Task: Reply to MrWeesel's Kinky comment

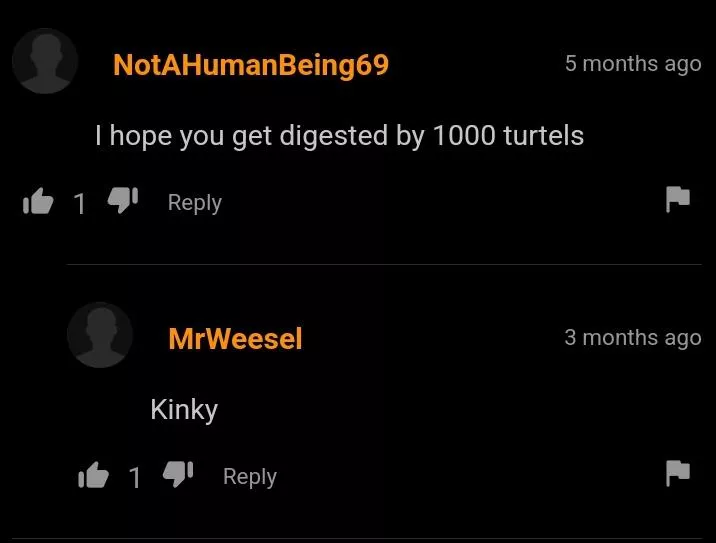Action: click(x=250, y=477)
